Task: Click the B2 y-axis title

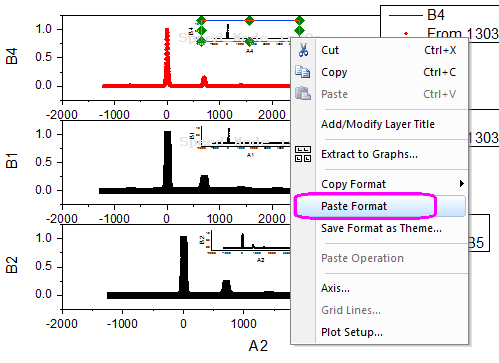Action: 11,265
